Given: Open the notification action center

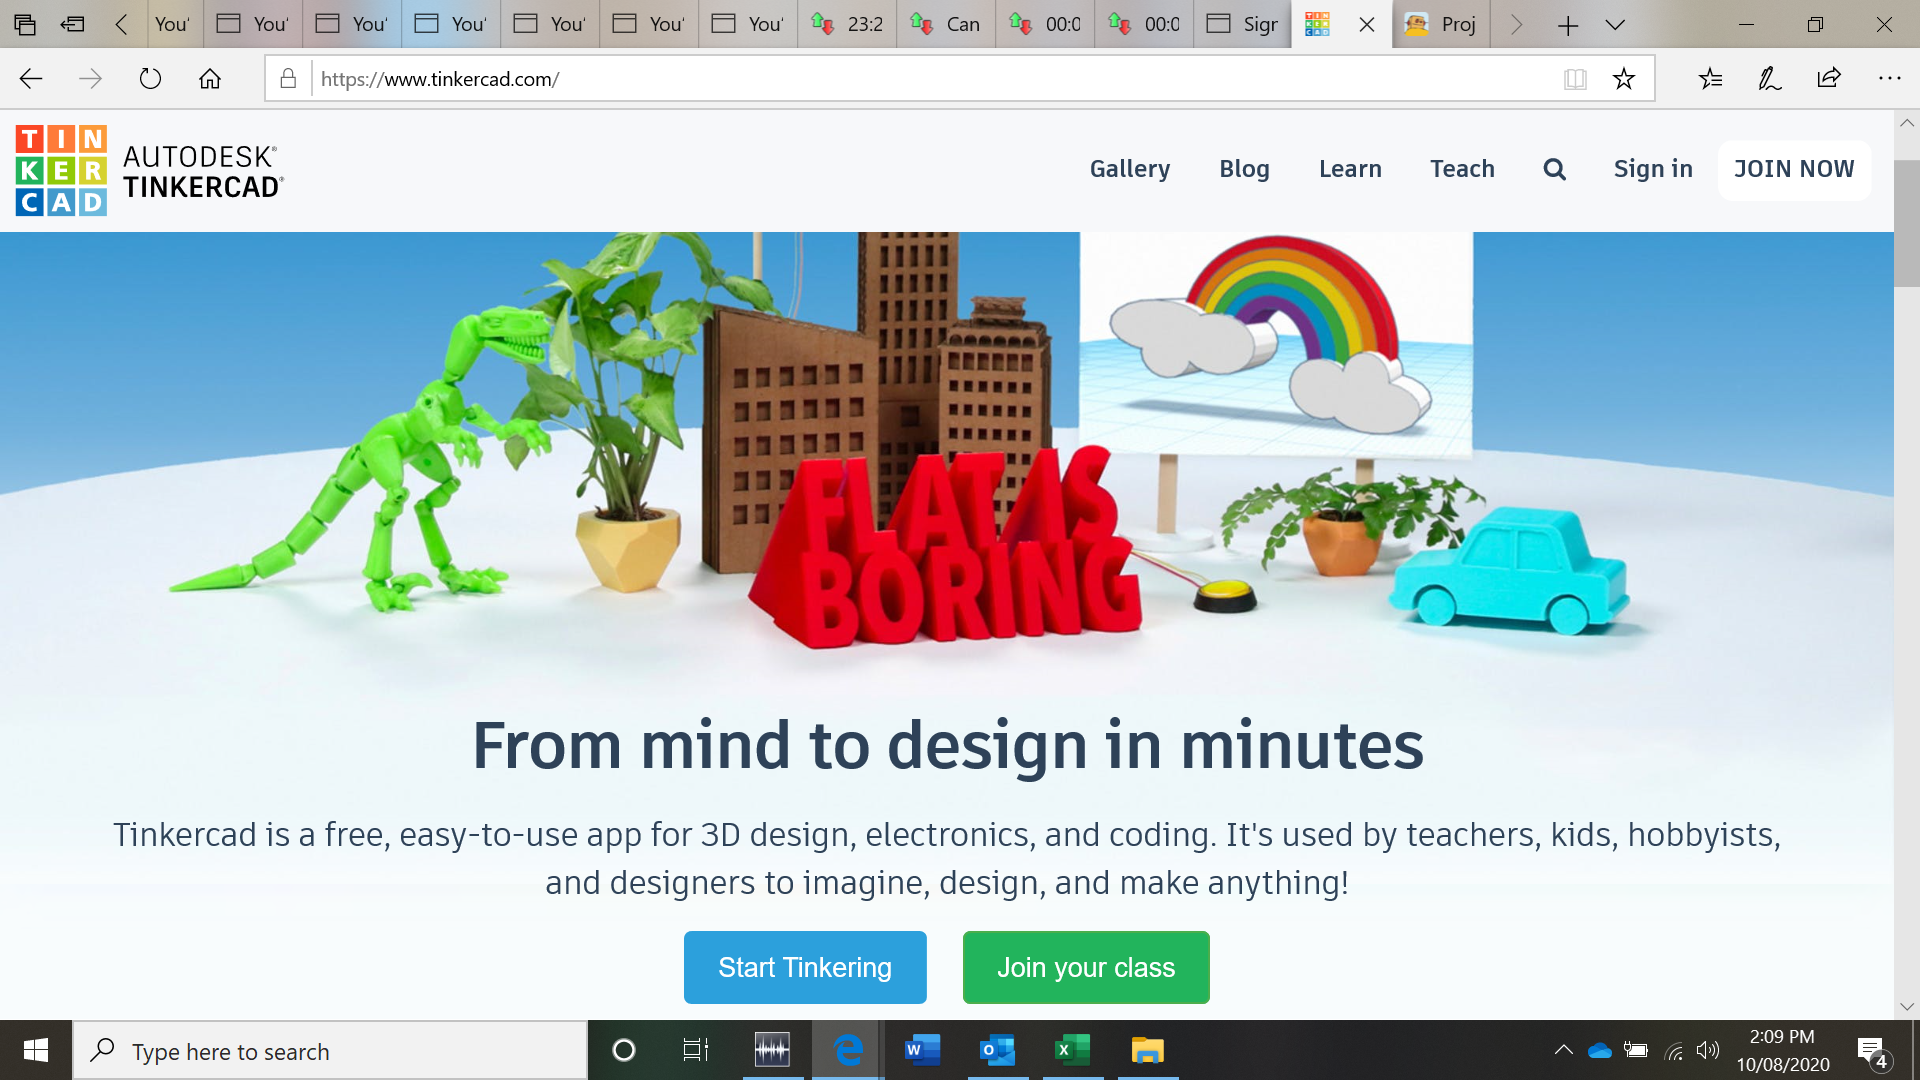Looking at the screenshot, I should 1872,1051.
